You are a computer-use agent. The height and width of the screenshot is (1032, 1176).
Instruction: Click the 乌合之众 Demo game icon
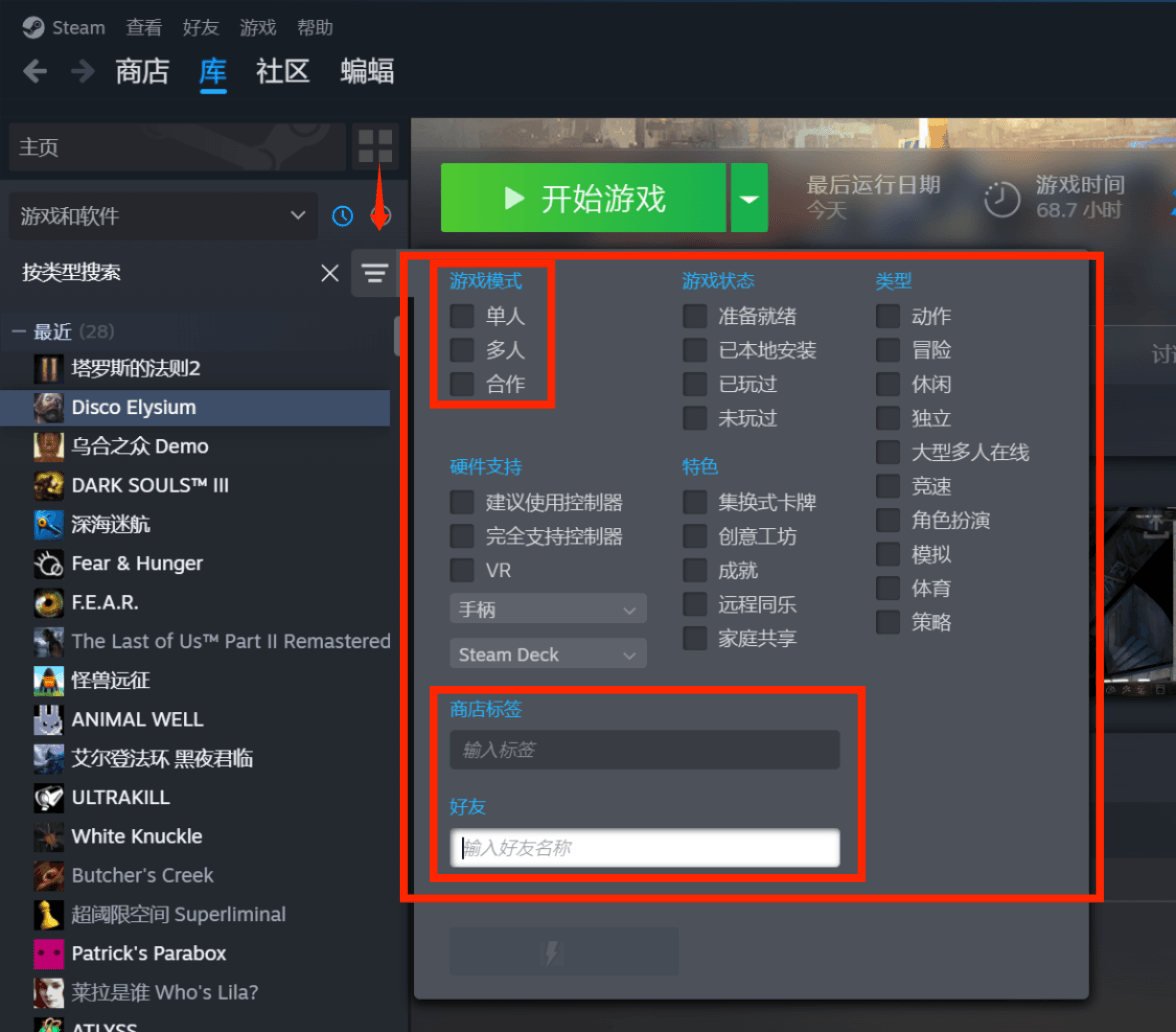tap(49, 446)
